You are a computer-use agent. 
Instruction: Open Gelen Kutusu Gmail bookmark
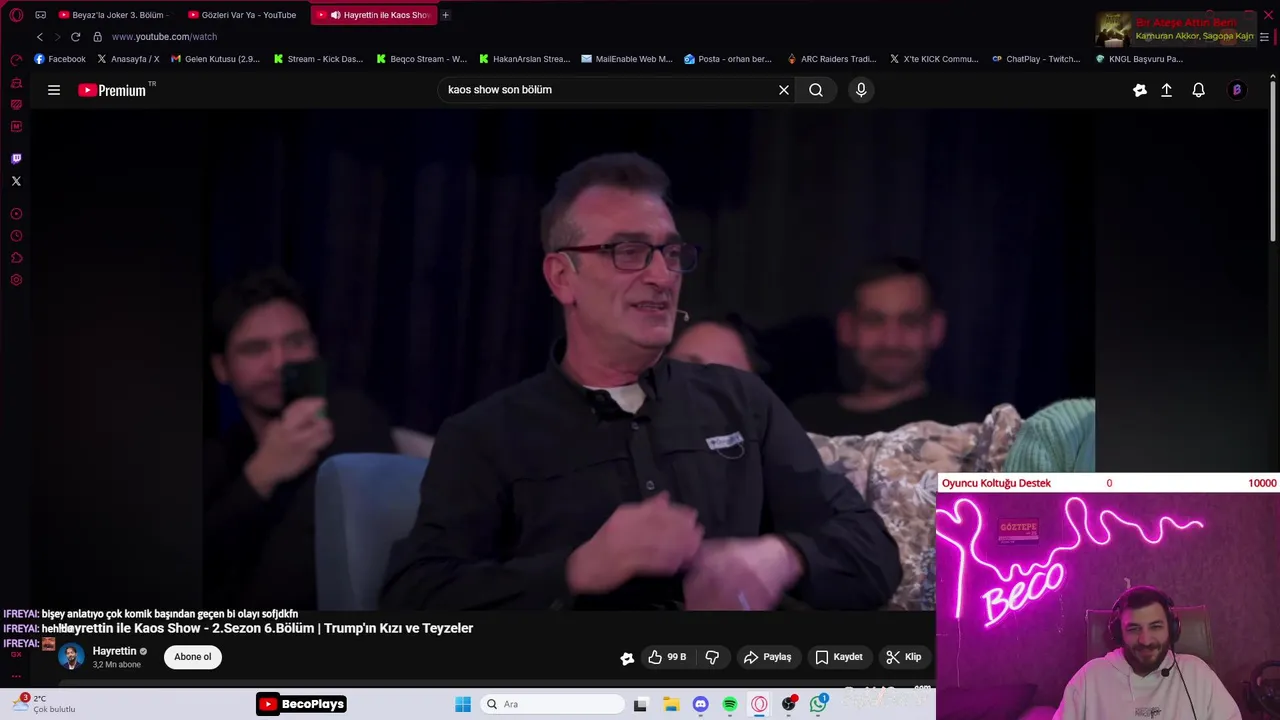click(215, 59)
